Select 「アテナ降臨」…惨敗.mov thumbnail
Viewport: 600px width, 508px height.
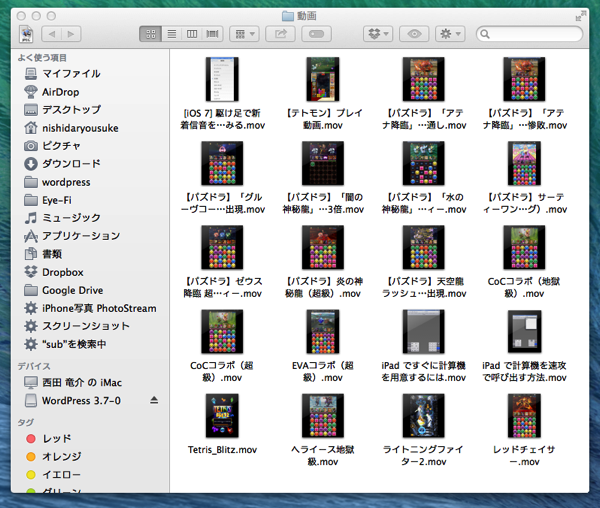pos(524,79)
